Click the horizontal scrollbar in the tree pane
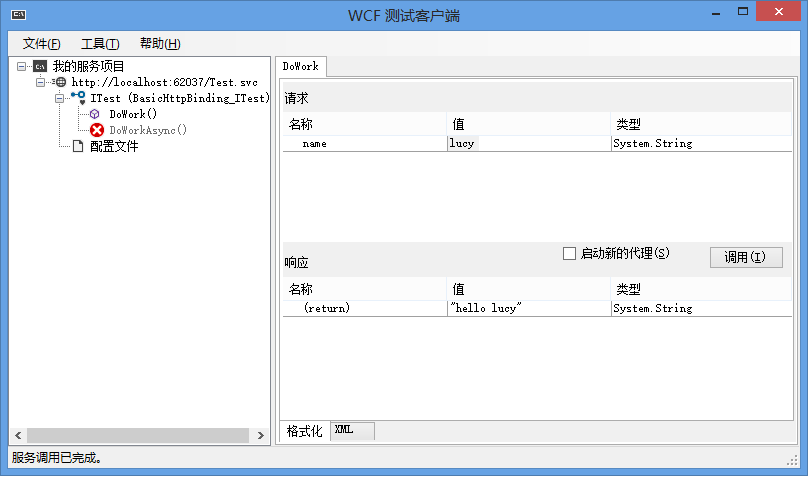The image size is (808, 478). (x=137, y=436)
